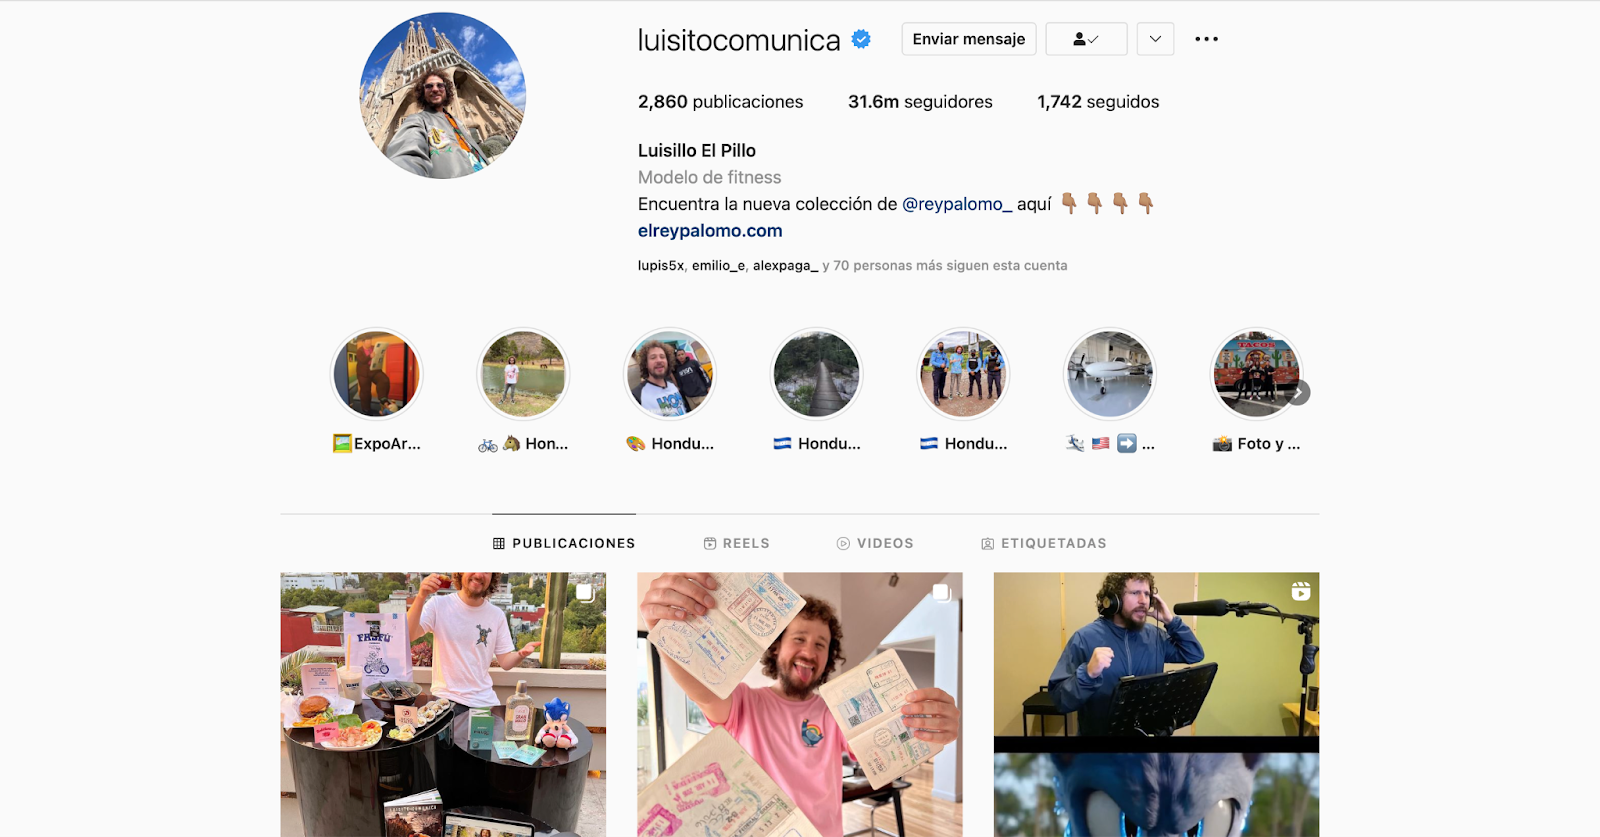
Task: Click the blue verified badge next to luisitocomunica
Action: 861,39
